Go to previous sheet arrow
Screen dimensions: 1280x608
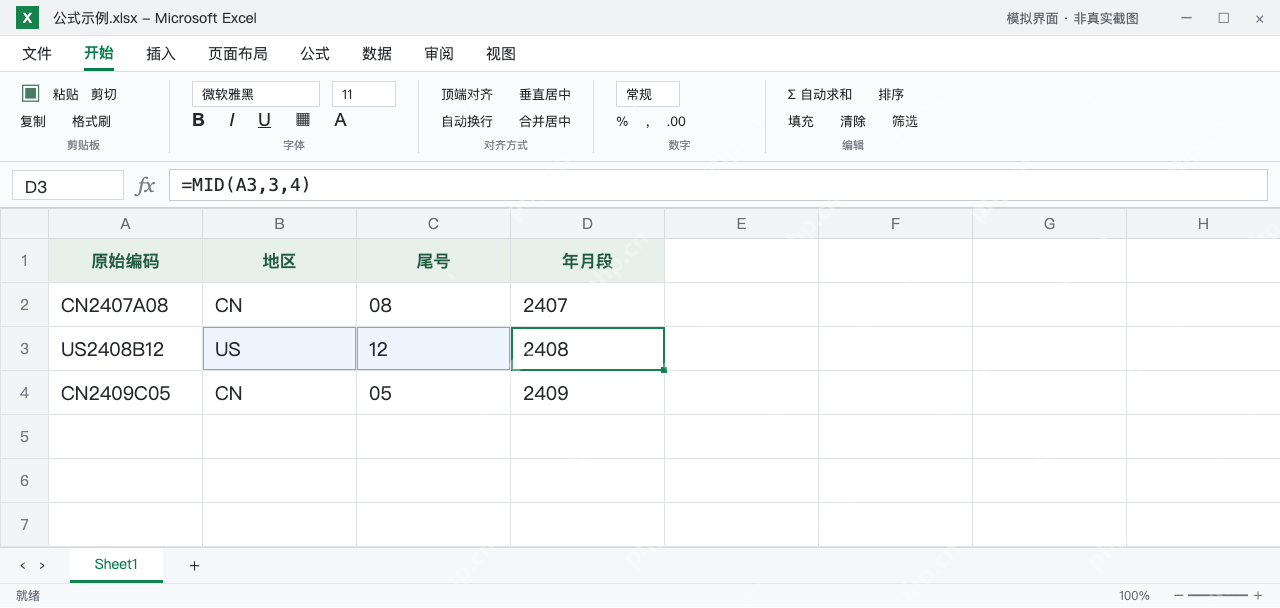pos(22,566)
